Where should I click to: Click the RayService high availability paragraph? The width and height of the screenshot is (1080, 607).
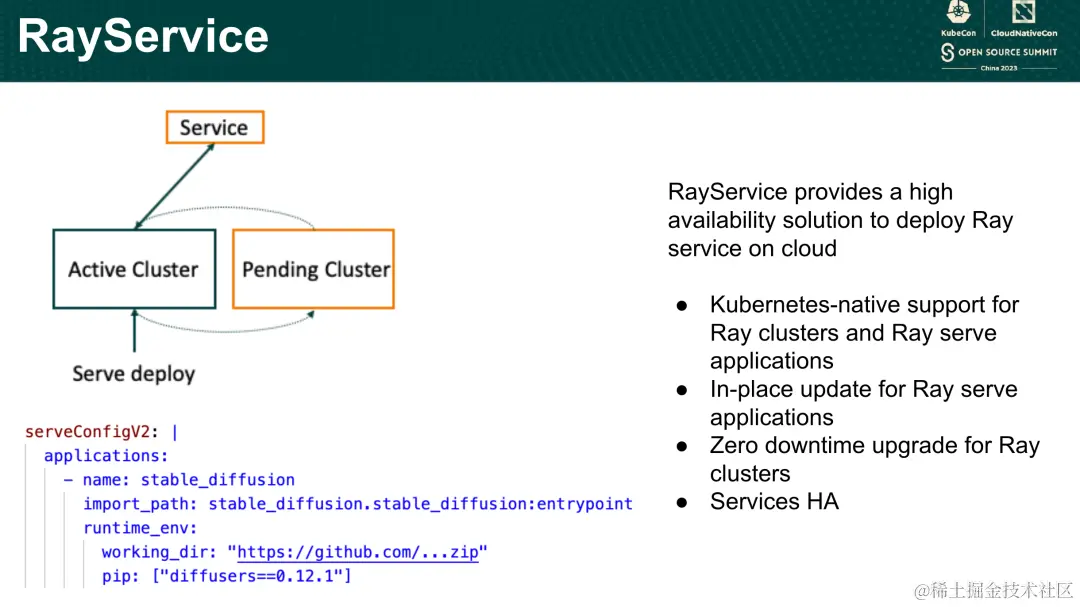click(840, 220)
